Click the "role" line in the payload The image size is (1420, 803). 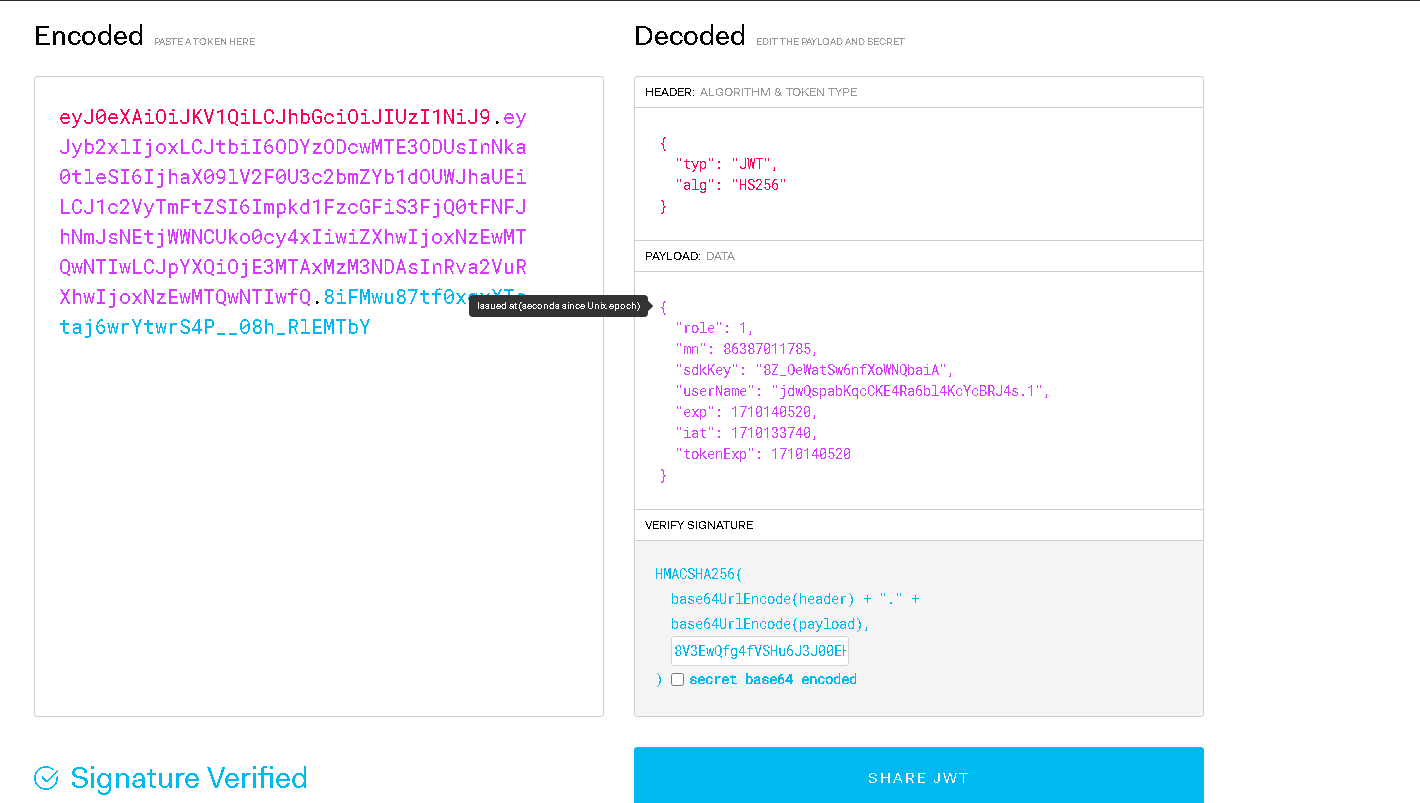click(714, 328)
